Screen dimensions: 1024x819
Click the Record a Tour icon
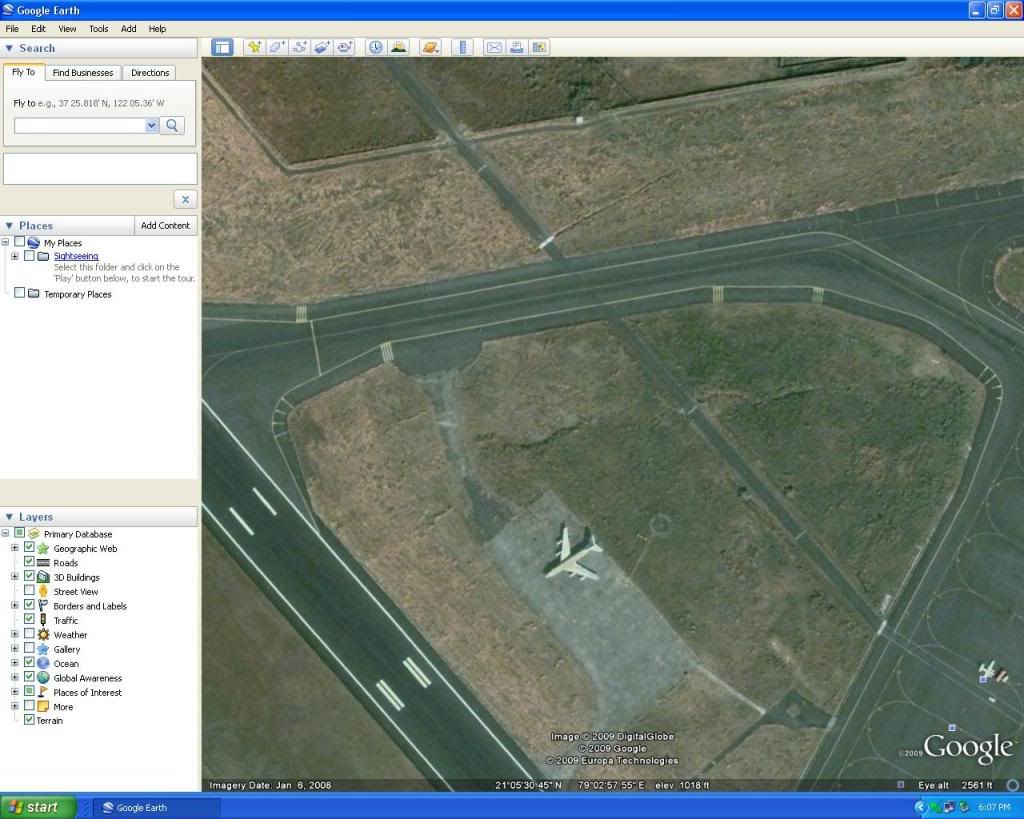pos(345,47)
